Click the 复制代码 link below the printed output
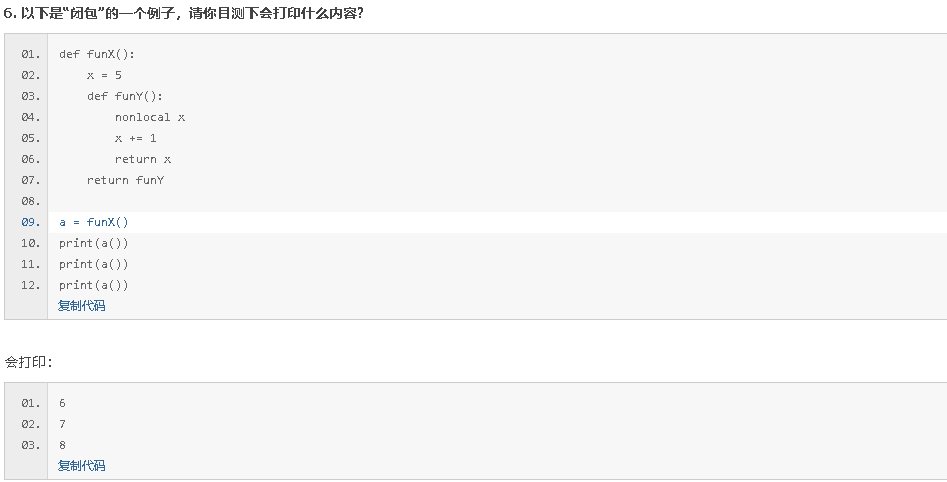This screenshot has height=482, width=947. 81,466
